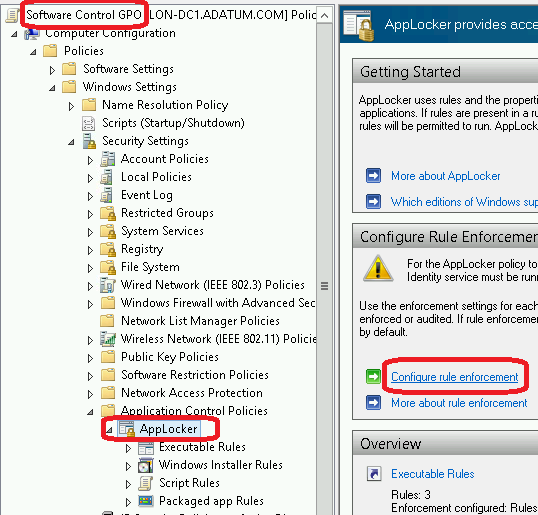Click the File System locked folder icon
This screenshot has height=515, width=538.
tap(108, 267)
